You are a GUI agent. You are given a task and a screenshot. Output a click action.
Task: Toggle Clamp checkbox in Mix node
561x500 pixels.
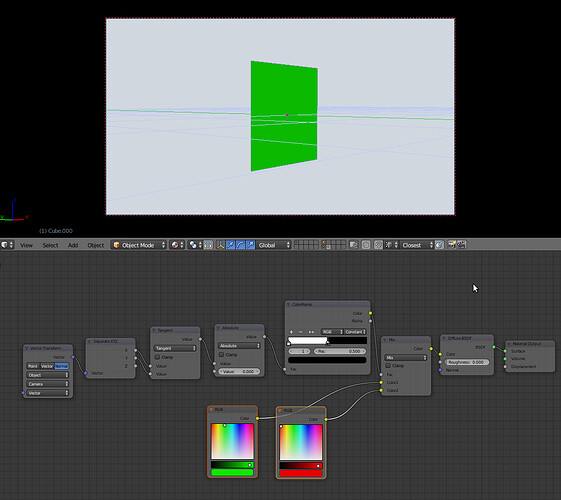tap(388, 366)
